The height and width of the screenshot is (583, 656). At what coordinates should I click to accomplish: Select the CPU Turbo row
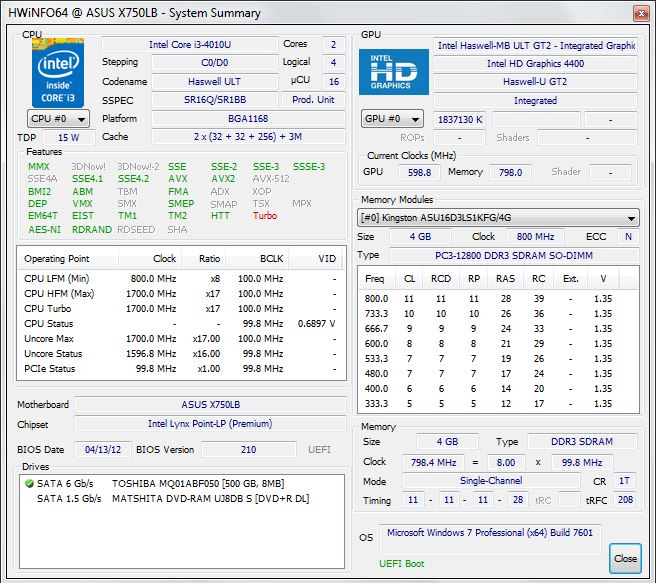pyautogui.click(x=181, y=309)
